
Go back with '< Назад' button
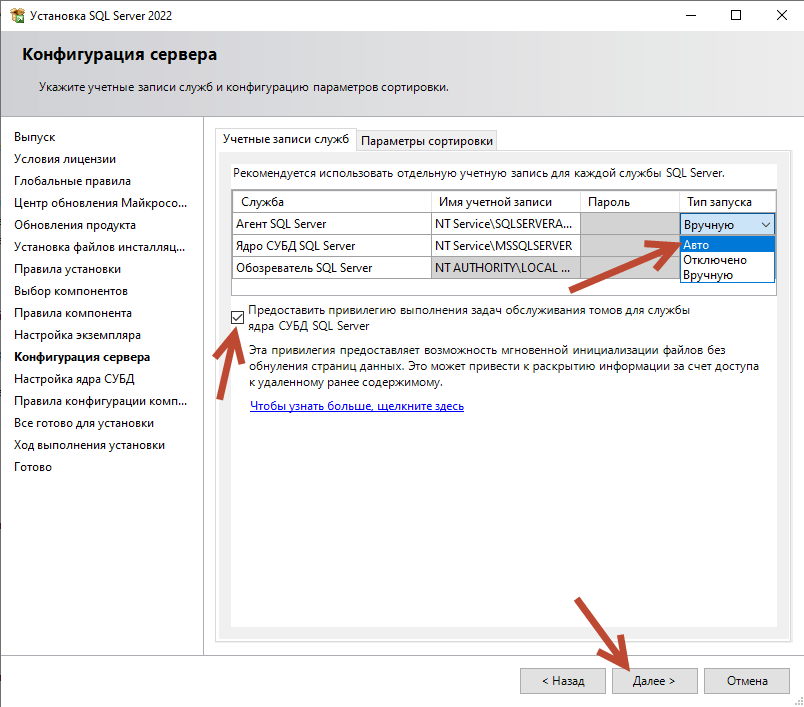563,681
